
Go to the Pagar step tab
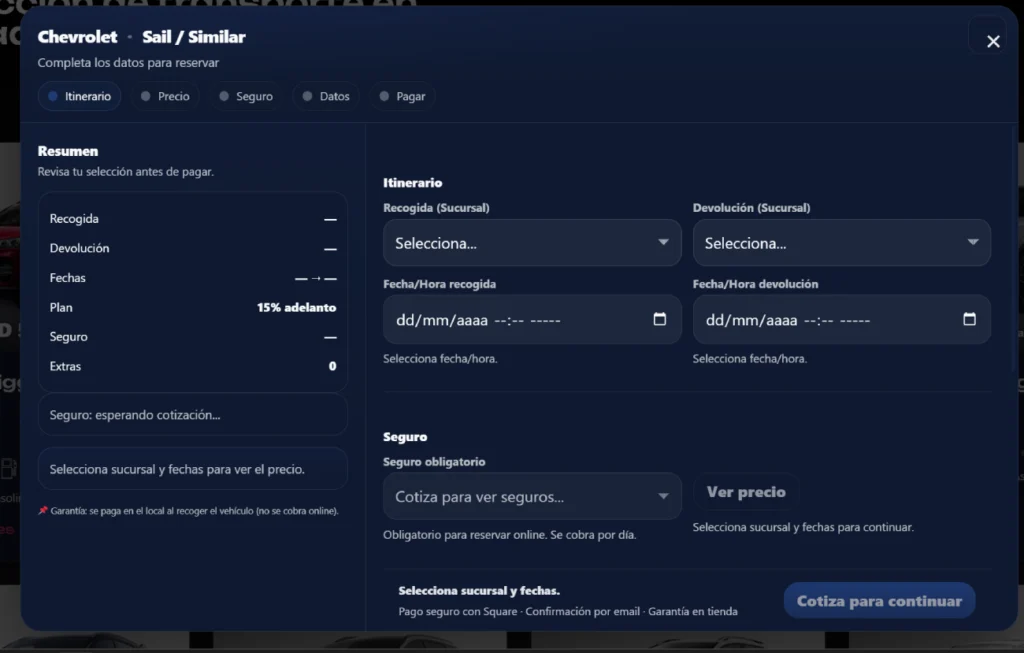point(403,97)
